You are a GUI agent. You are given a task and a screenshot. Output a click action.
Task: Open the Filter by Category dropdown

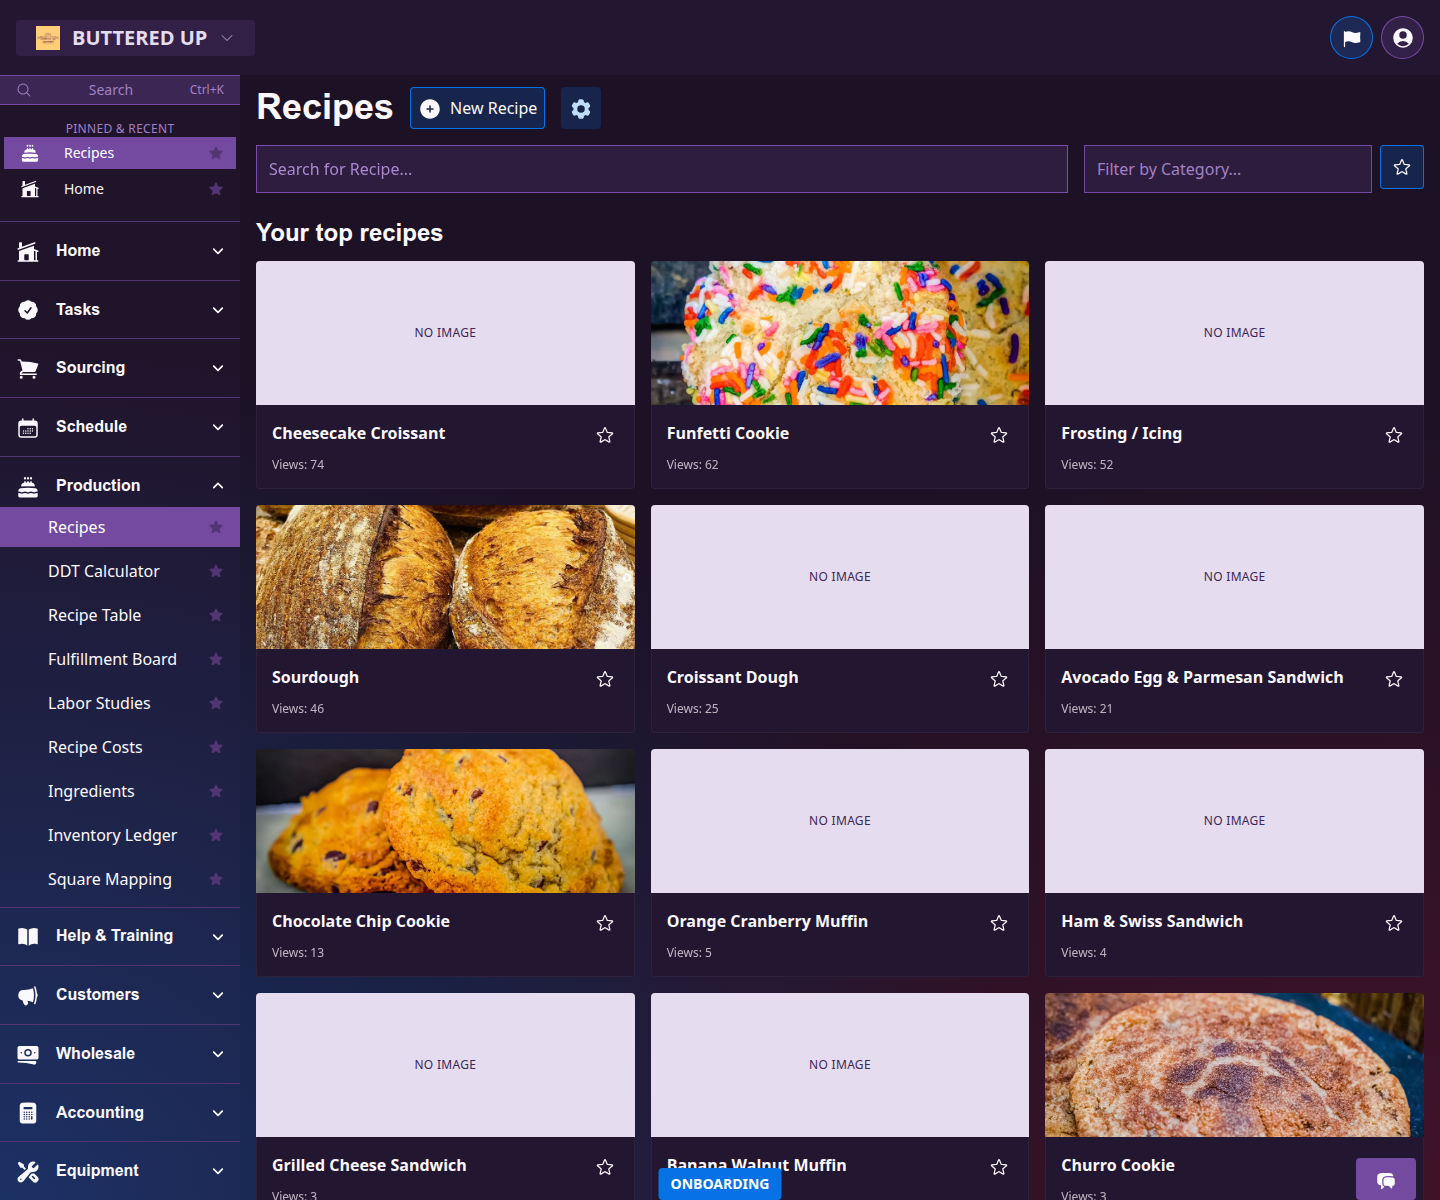(x=1227, y=168)
